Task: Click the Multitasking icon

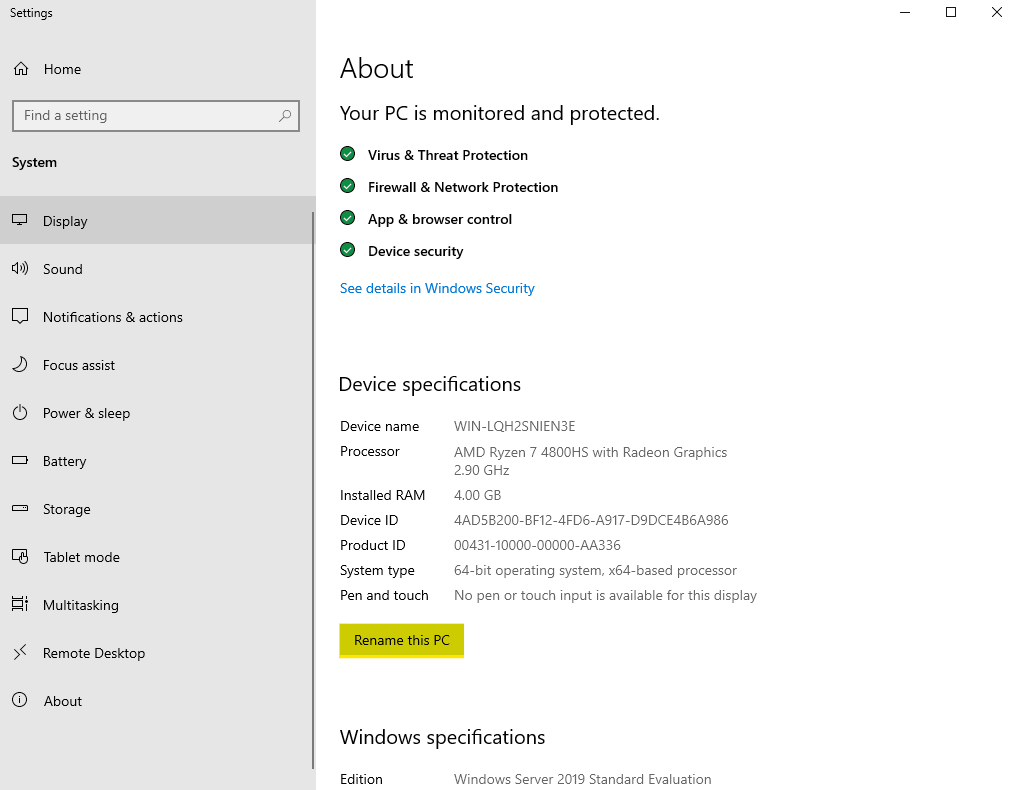Action: click(x=20, y=604)
